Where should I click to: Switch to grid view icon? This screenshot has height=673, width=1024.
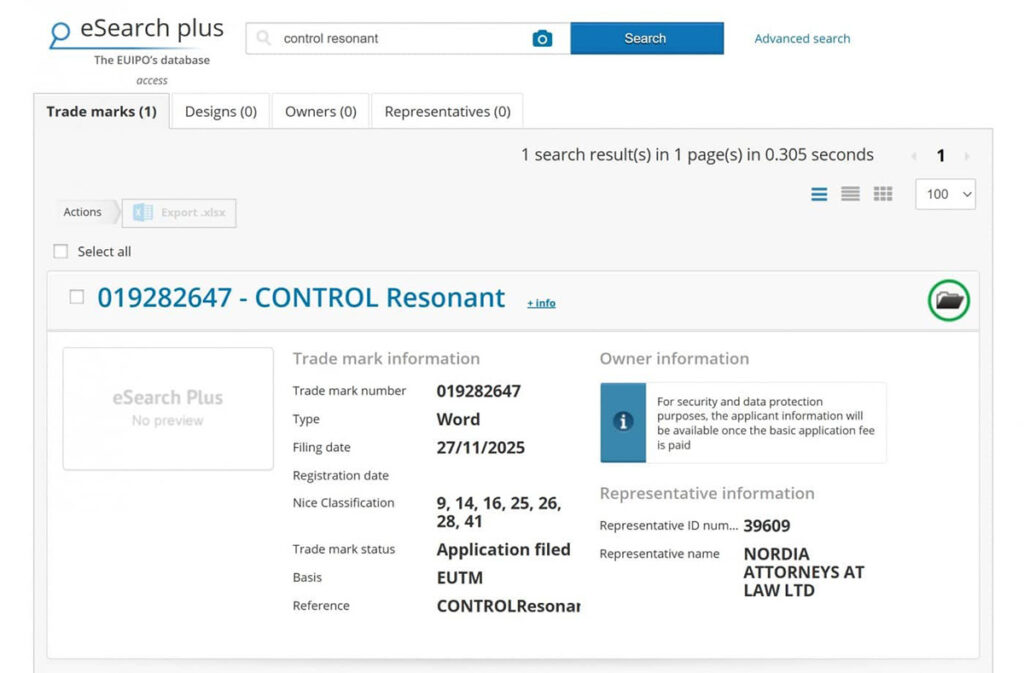(882, 194)
